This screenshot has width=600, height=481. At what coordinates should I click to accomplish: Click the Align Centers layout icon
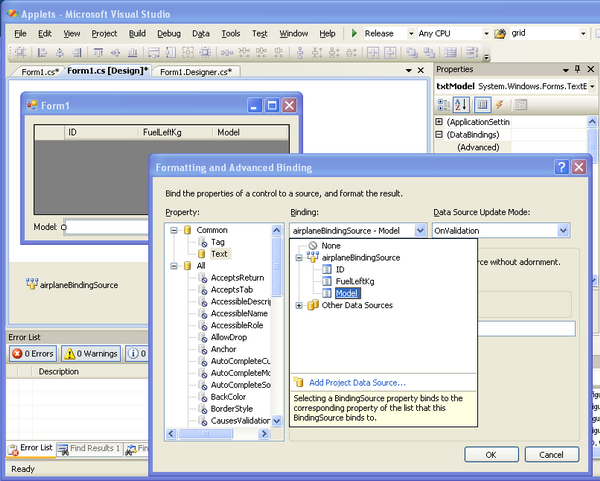point(60,52)
